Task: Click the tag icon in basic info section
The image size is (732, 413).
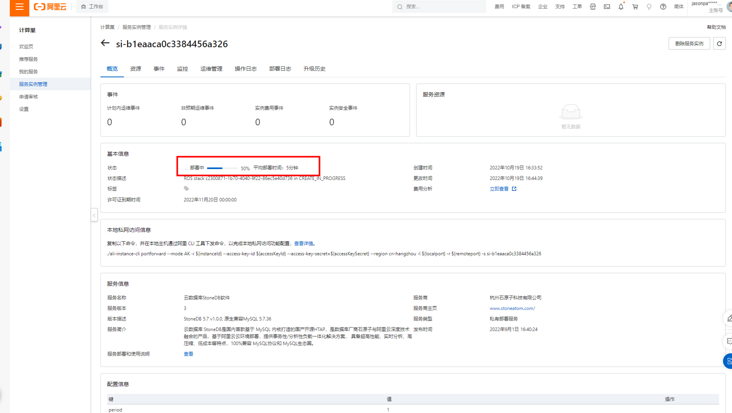Action: (x=186, y=189)
